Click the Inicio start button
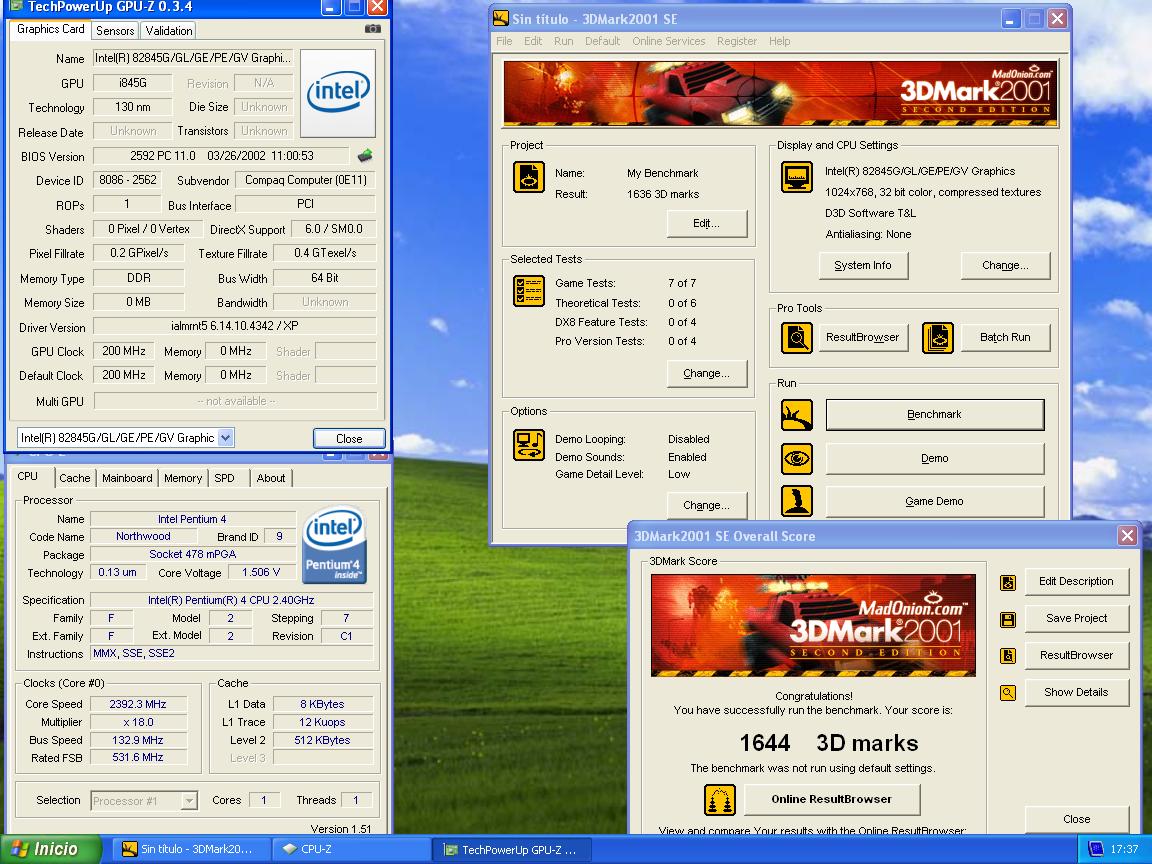The width and height of the screenshot is (1152, 864). coord(48,849)
